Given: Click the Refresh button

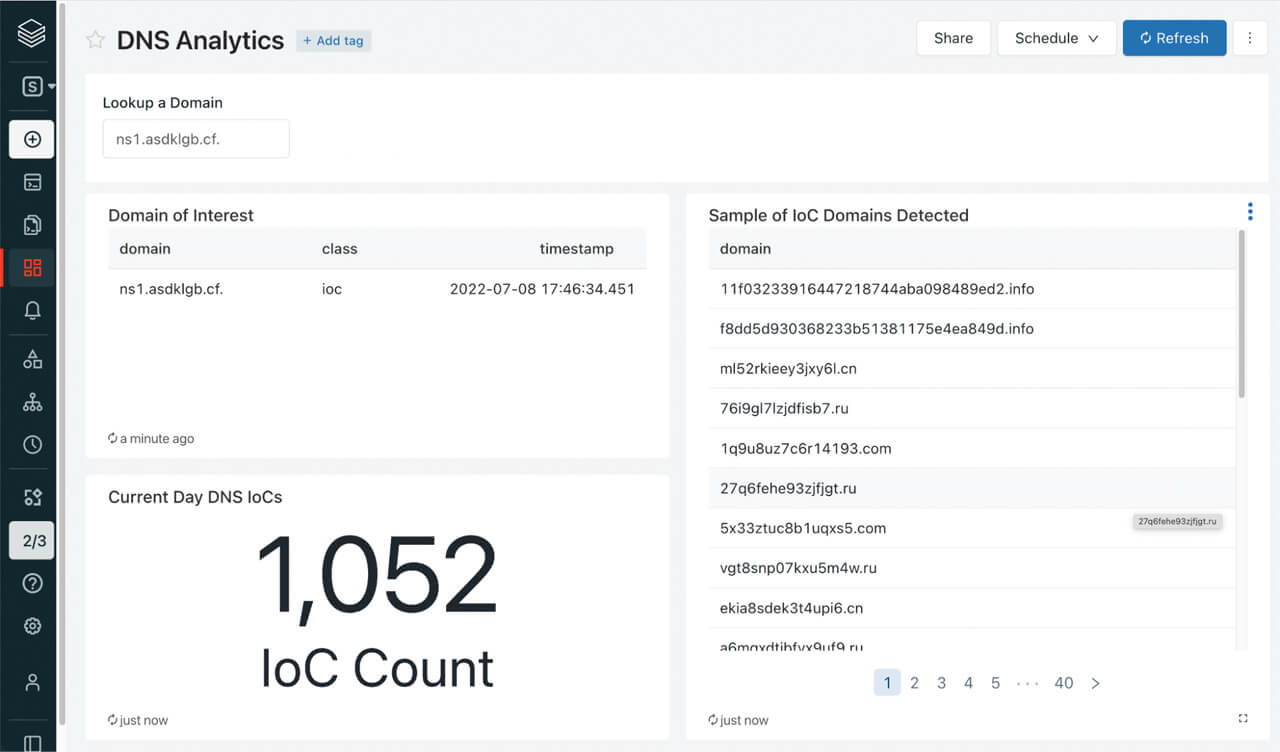Looking at the screenshot, I should pyautogui.click(x=1174, y=38).
